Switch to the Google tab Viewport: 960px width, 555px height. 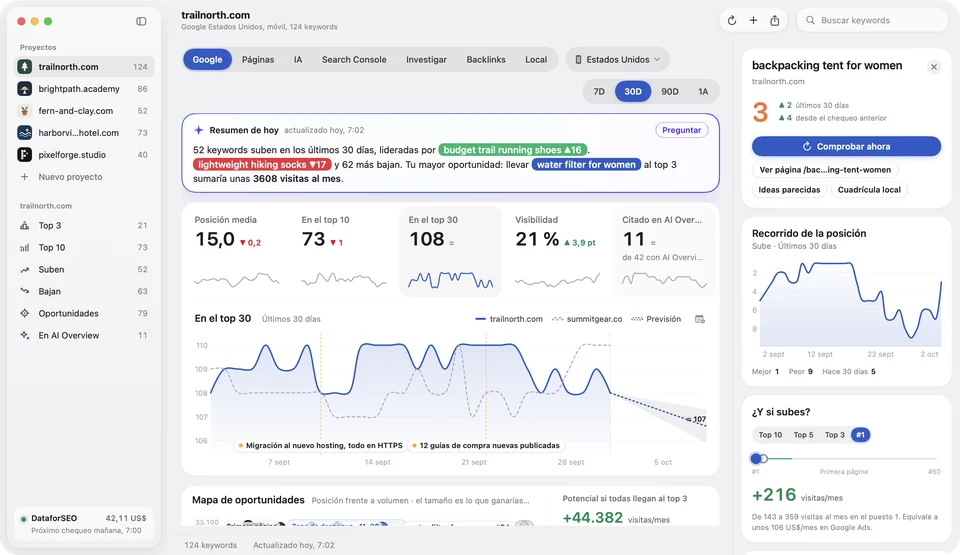208,59
